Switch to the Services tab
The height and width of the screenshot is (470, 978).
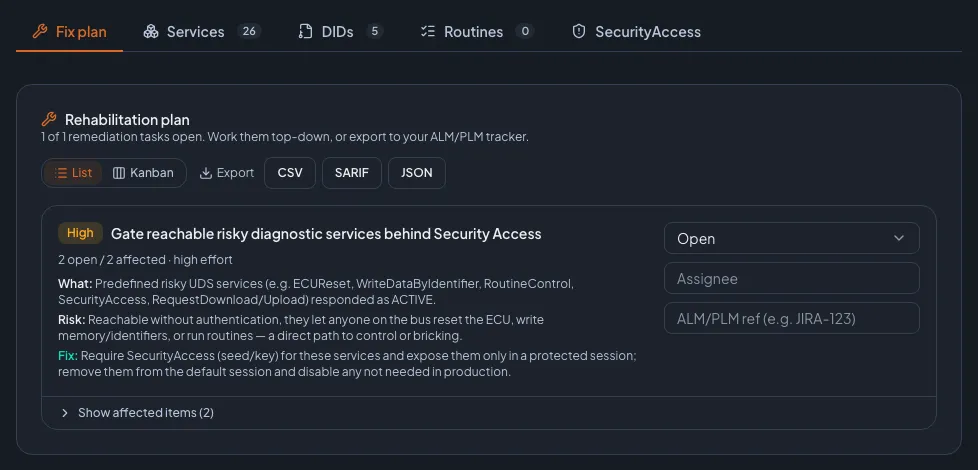pos(201,32)
